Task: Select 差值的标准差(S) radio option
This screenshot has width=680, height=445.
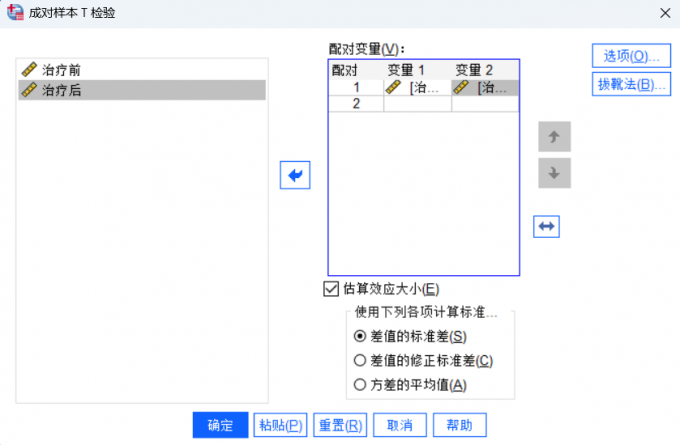Action: pos(360,336)
